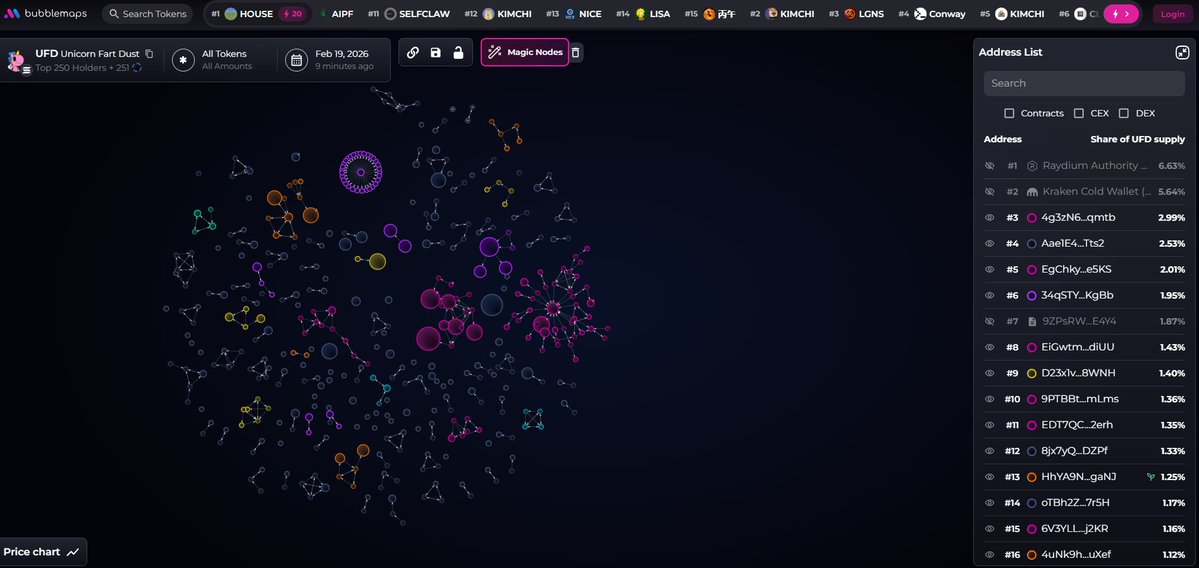
Task: Click the Address List search field
Action: [x=1084, y=83]
